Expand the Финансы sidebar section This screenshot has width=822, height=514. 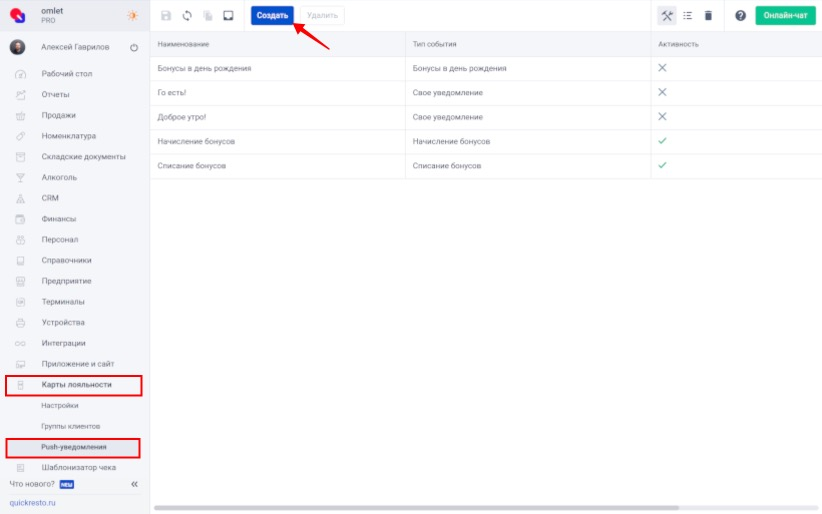(58, 219)
